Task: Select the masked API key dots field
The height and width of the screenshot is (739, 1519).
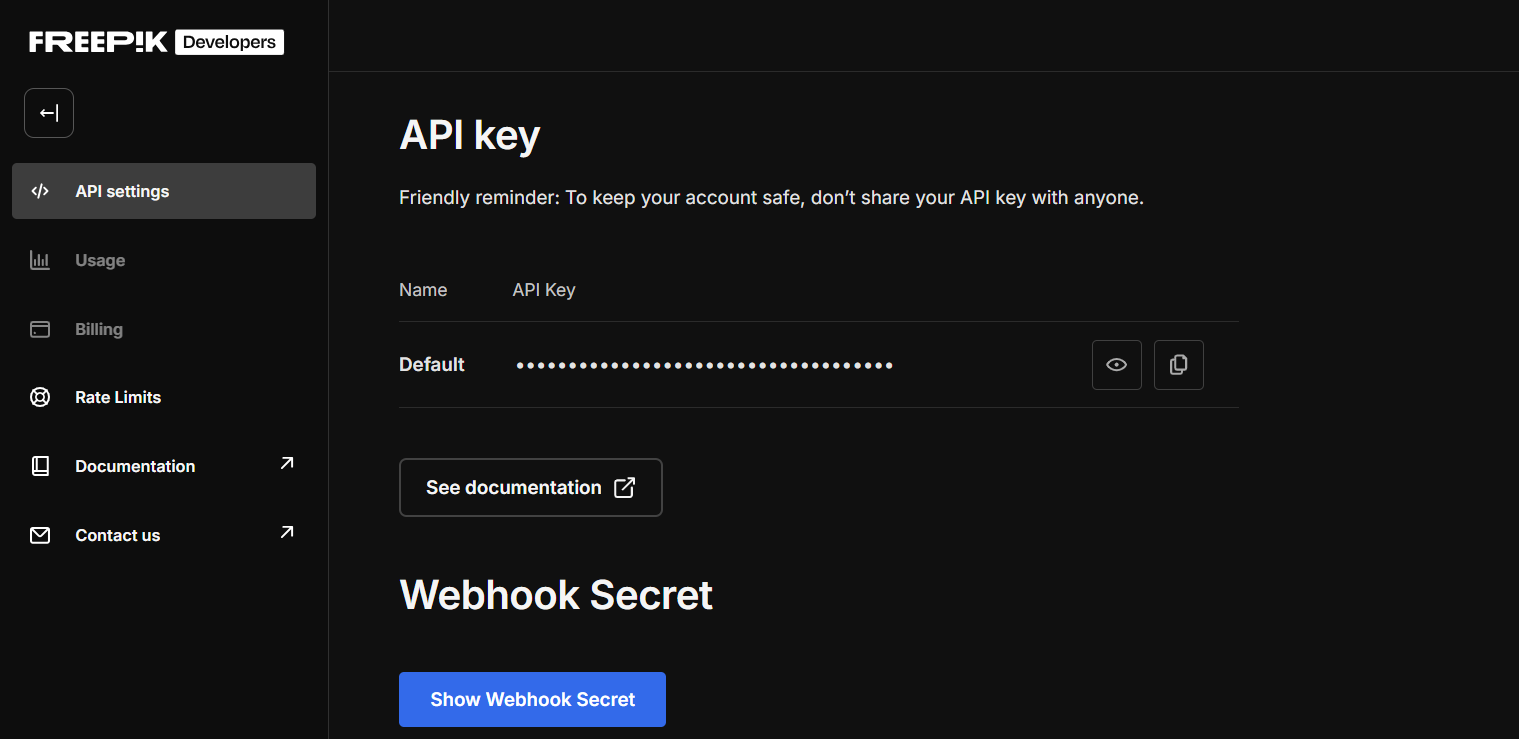Action: click(x=704, y=364)
